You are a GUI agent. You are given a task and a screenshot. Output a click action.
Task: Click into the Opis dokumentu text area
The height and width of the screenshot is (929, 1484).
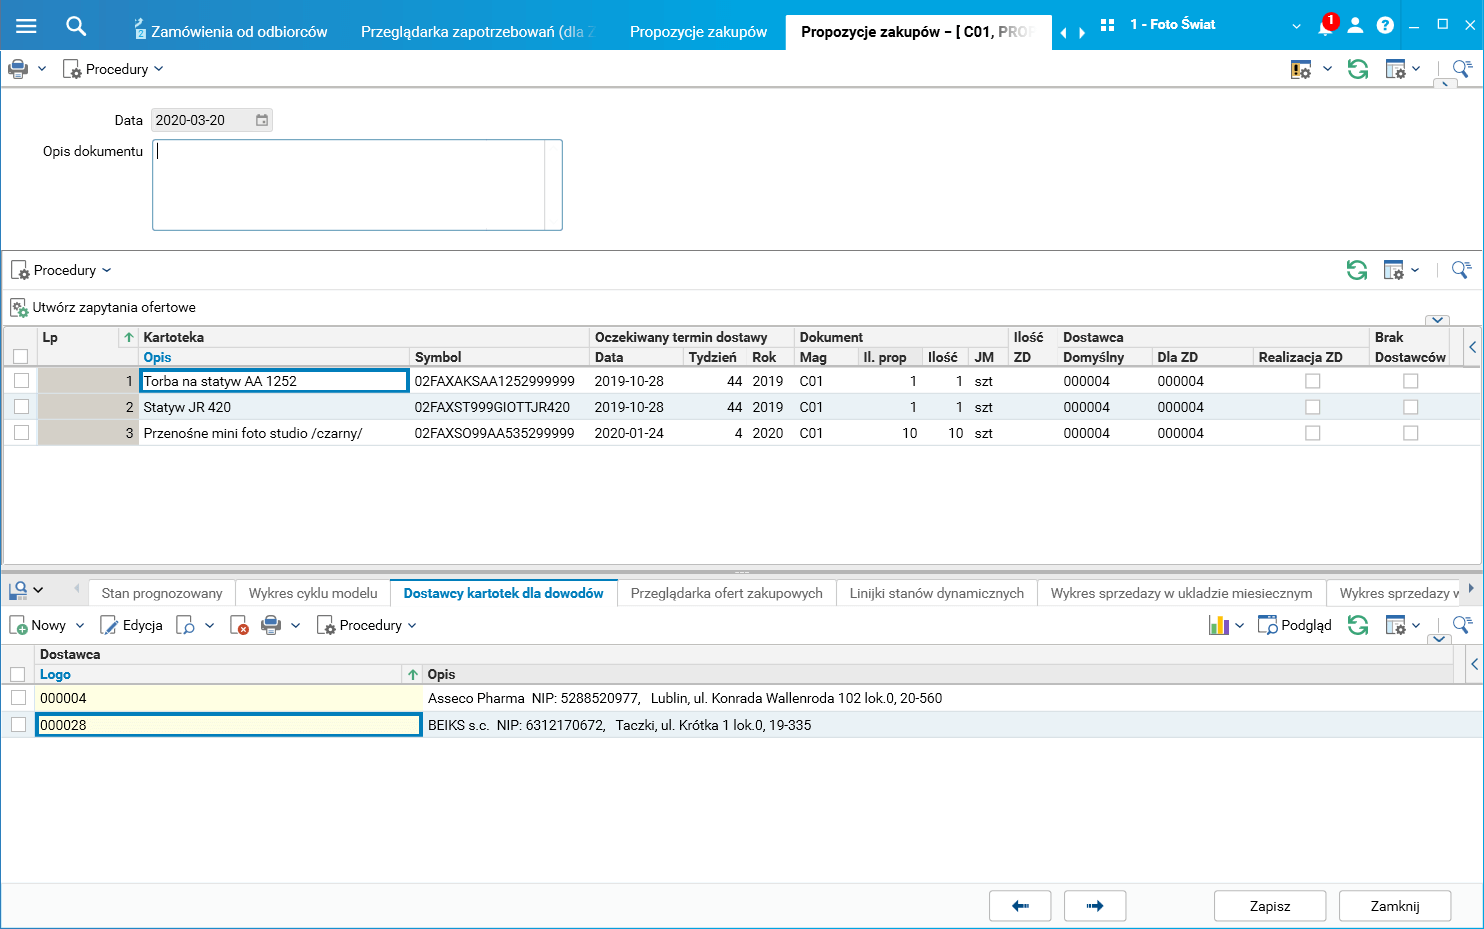point(348,185)
